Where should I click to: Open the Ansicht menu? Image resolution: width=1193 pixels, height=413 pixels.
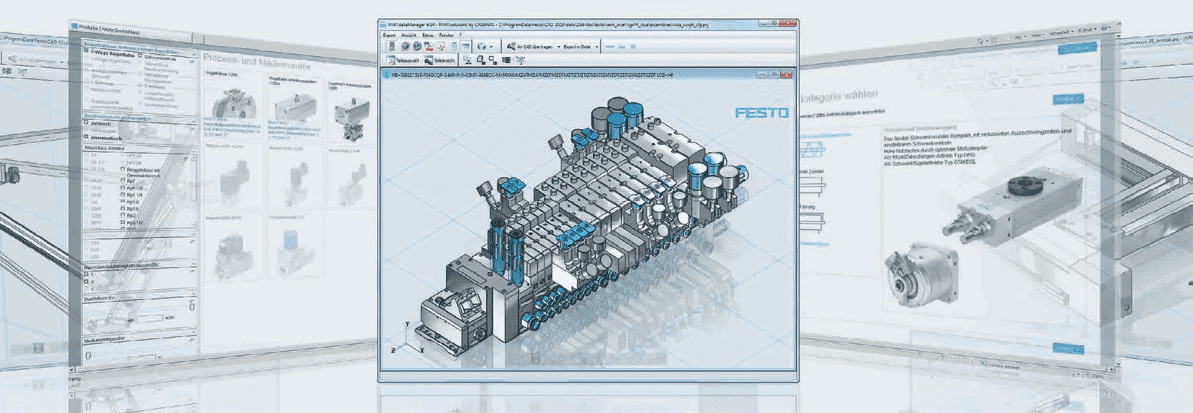tap(409, 35)
